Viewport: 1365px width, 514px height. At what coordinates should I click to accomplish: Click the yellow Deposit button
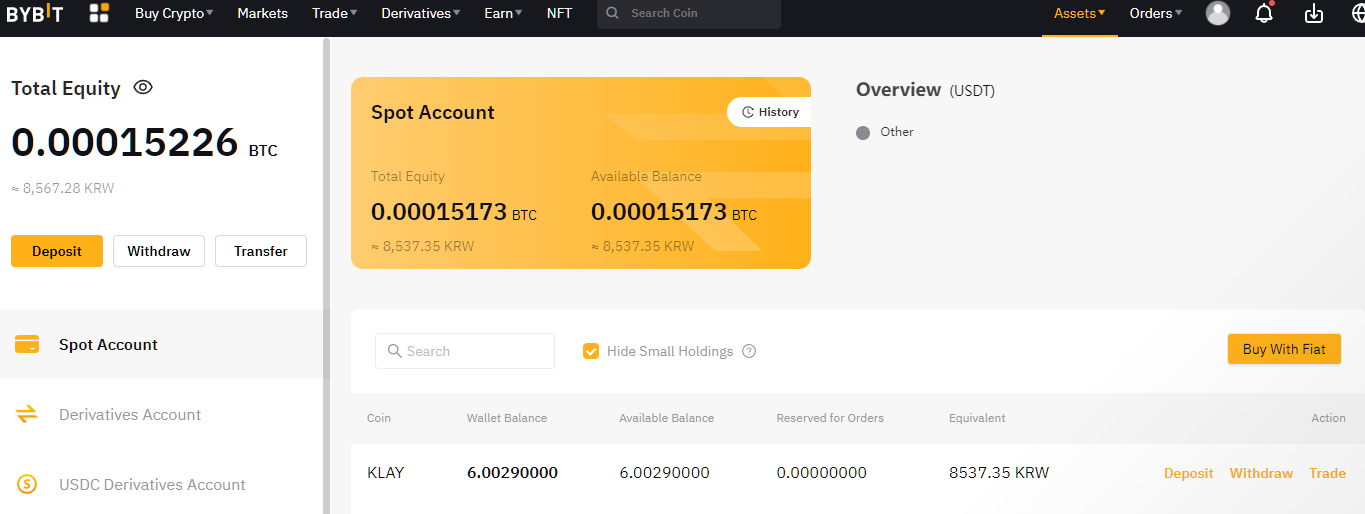(x=57, y=251)
